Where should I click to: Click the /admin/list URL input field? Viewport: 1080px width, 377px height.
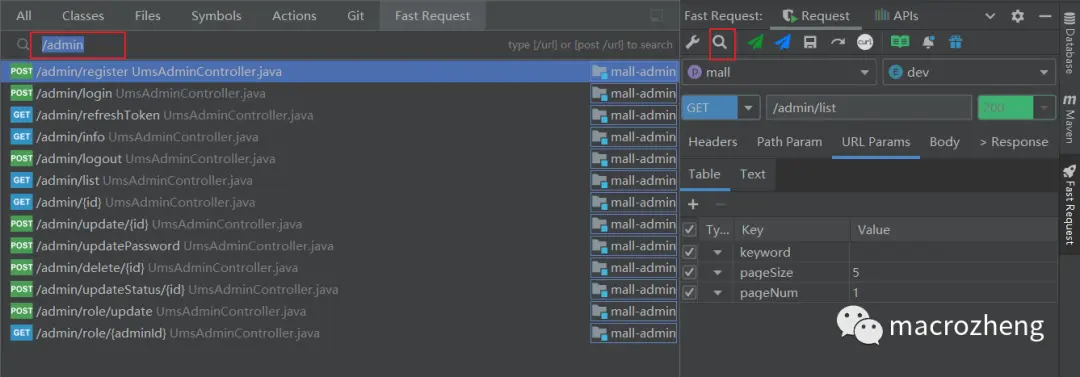[869, 108]
